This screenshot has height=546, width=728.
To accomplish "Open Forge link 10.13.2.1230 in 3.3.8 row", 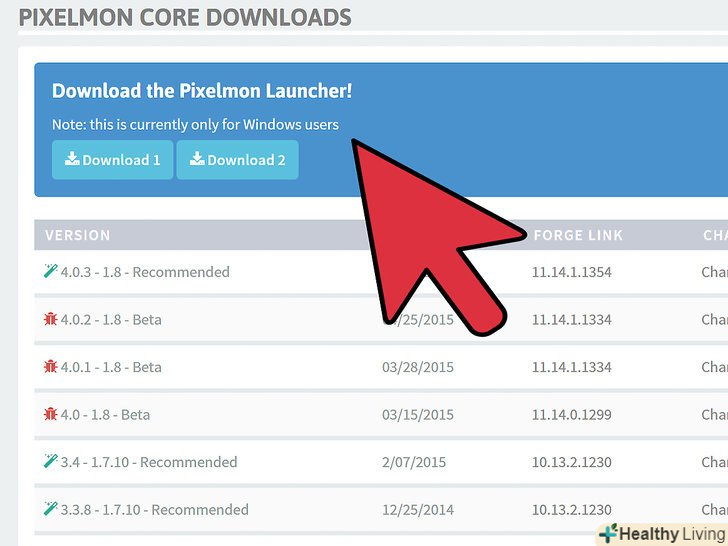I will tap(572, 510).
